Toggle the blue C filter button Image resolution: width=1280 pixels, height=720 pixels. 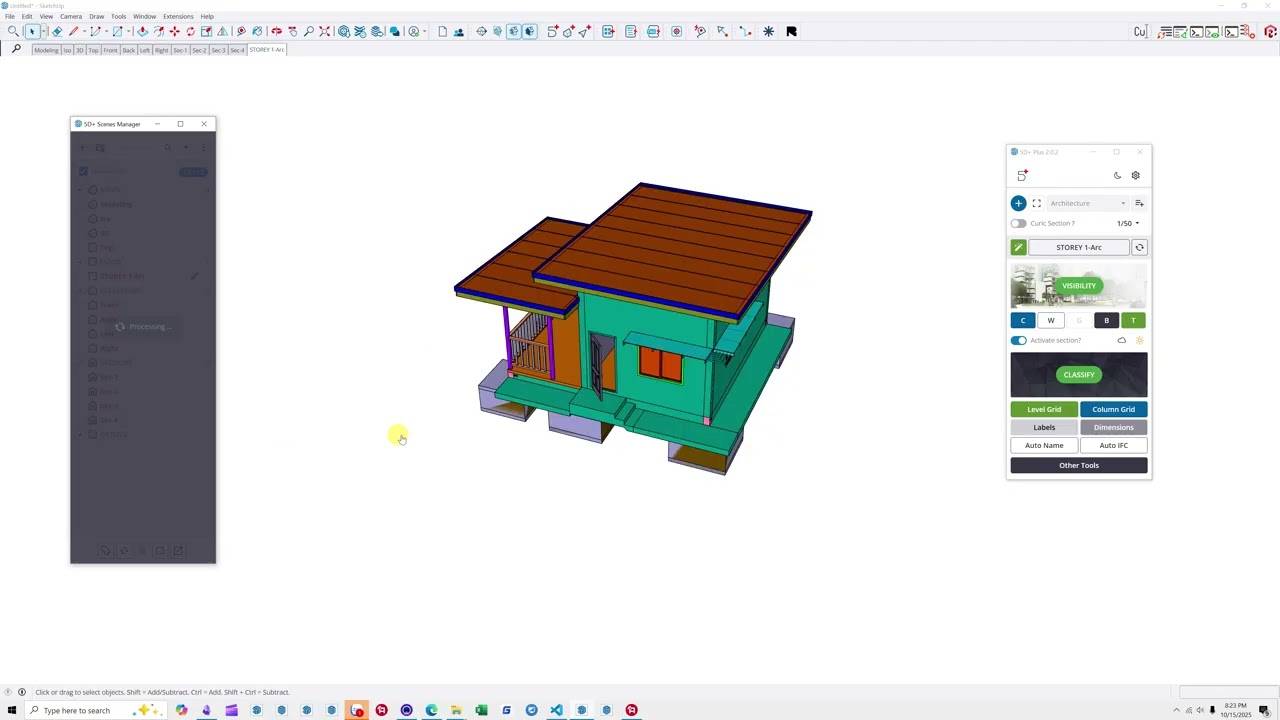point(1023,320)
